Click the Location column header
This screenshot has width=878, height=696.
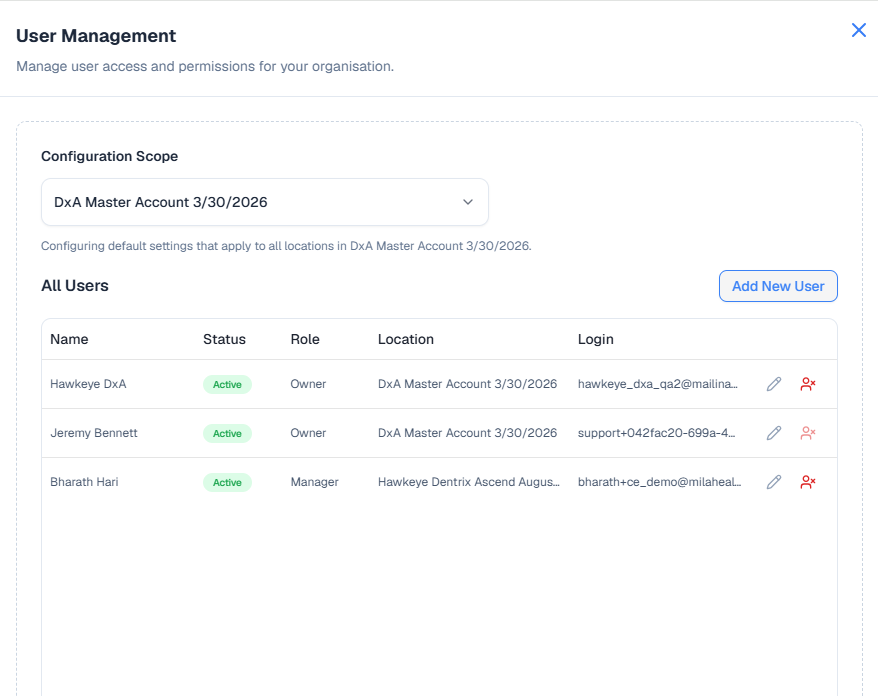pyautogui.click(x=405, y=339)
